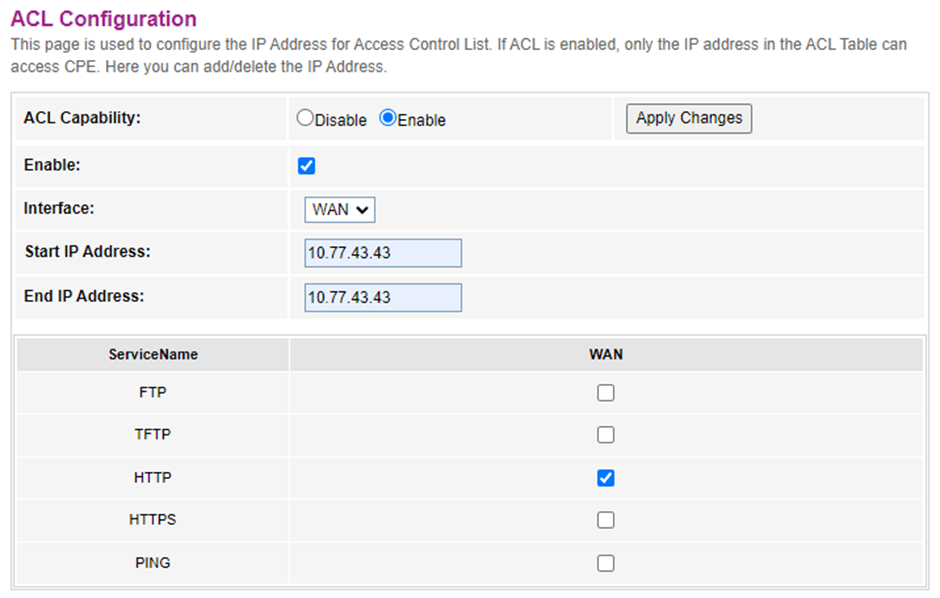The image size is (940, 598).
Task: Click the End IP Address field
Action: (383, 297)
